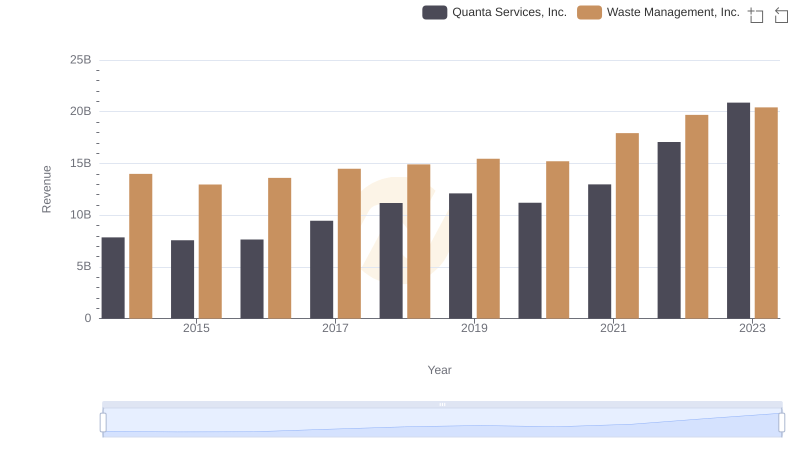
Task: Click the 10B y-axis label
Action: click(81, 215)
